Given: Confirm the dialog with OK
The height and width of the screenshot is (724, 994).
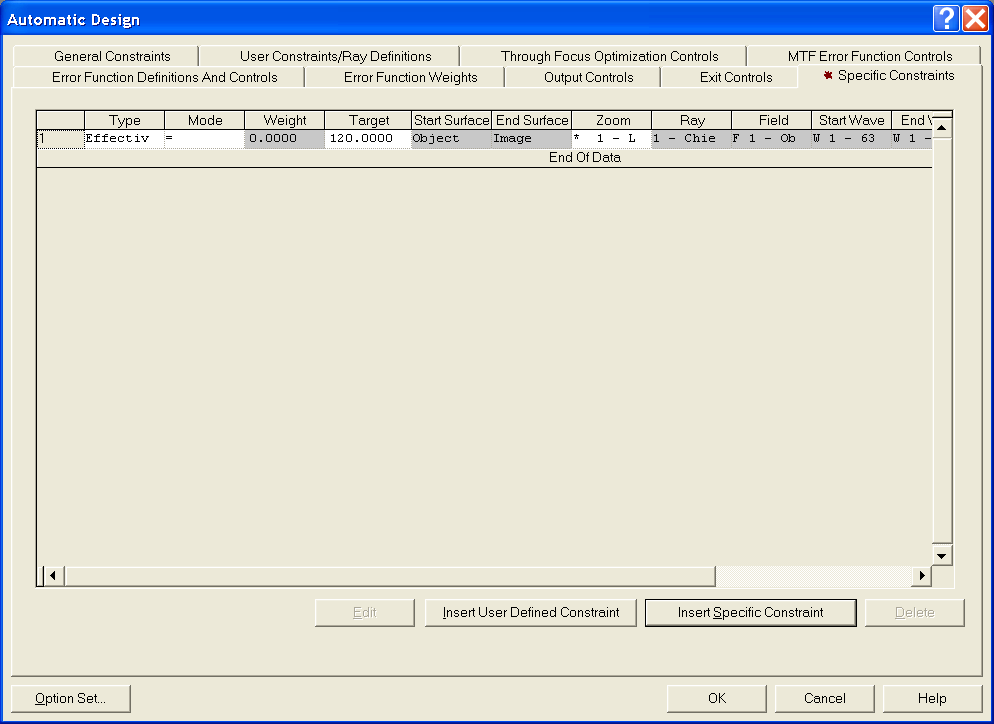Looking at the screenshot, I should click(x=716, y=698).
